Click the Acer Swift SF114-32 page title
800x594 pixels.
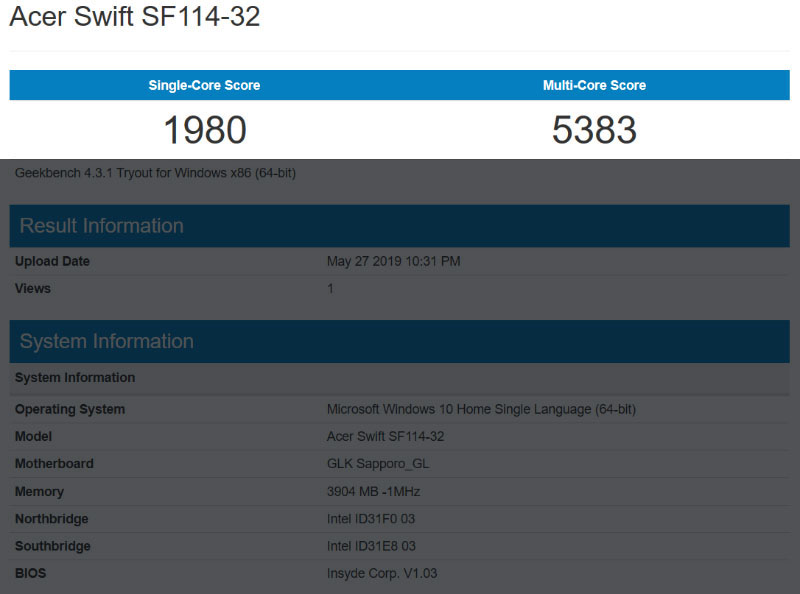click(135, 17)
